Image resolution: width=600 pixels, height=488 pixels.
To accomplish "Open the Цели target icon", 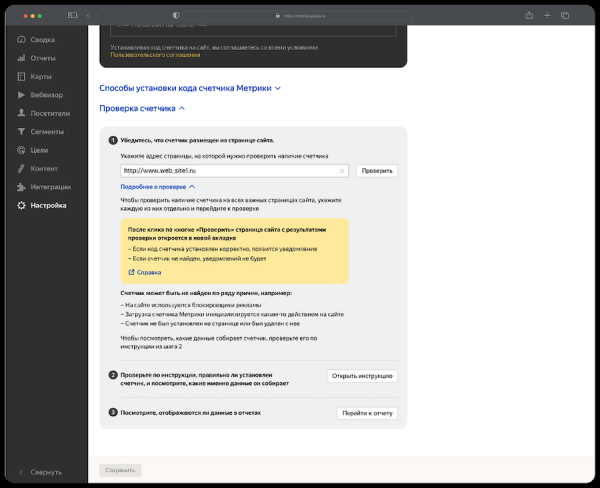I will pos(21,150).
